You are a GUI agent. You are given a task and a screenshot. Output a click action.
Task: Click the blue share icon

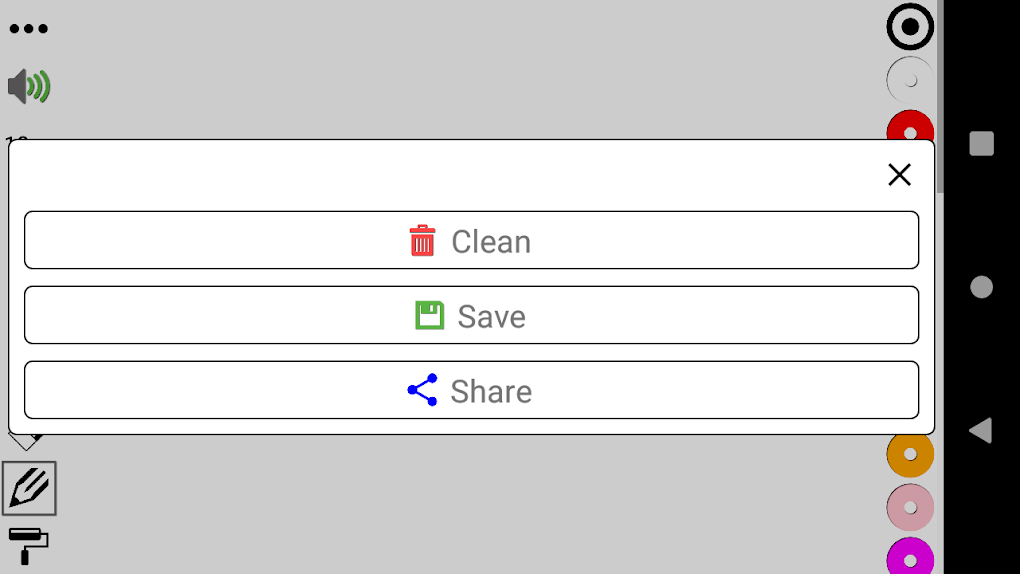(423, 391)
